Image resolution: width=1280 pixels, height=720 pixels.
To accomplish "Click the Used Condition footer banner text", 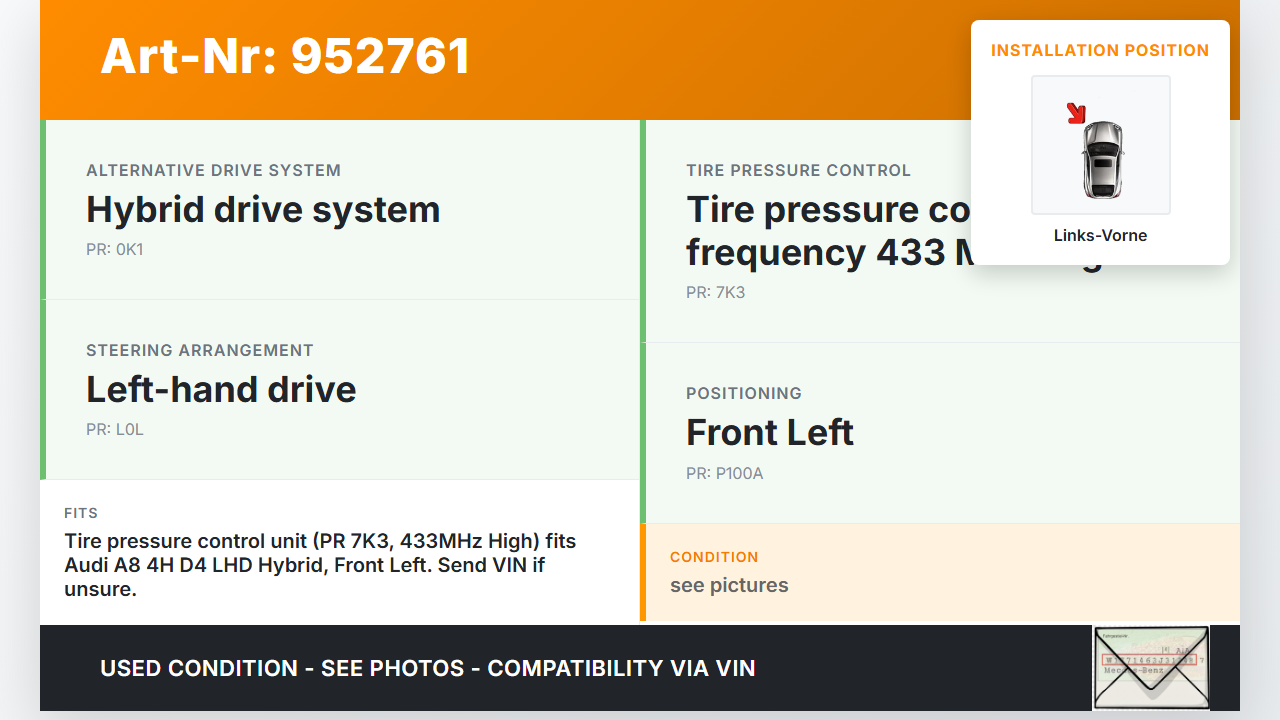I will (427, 668).
